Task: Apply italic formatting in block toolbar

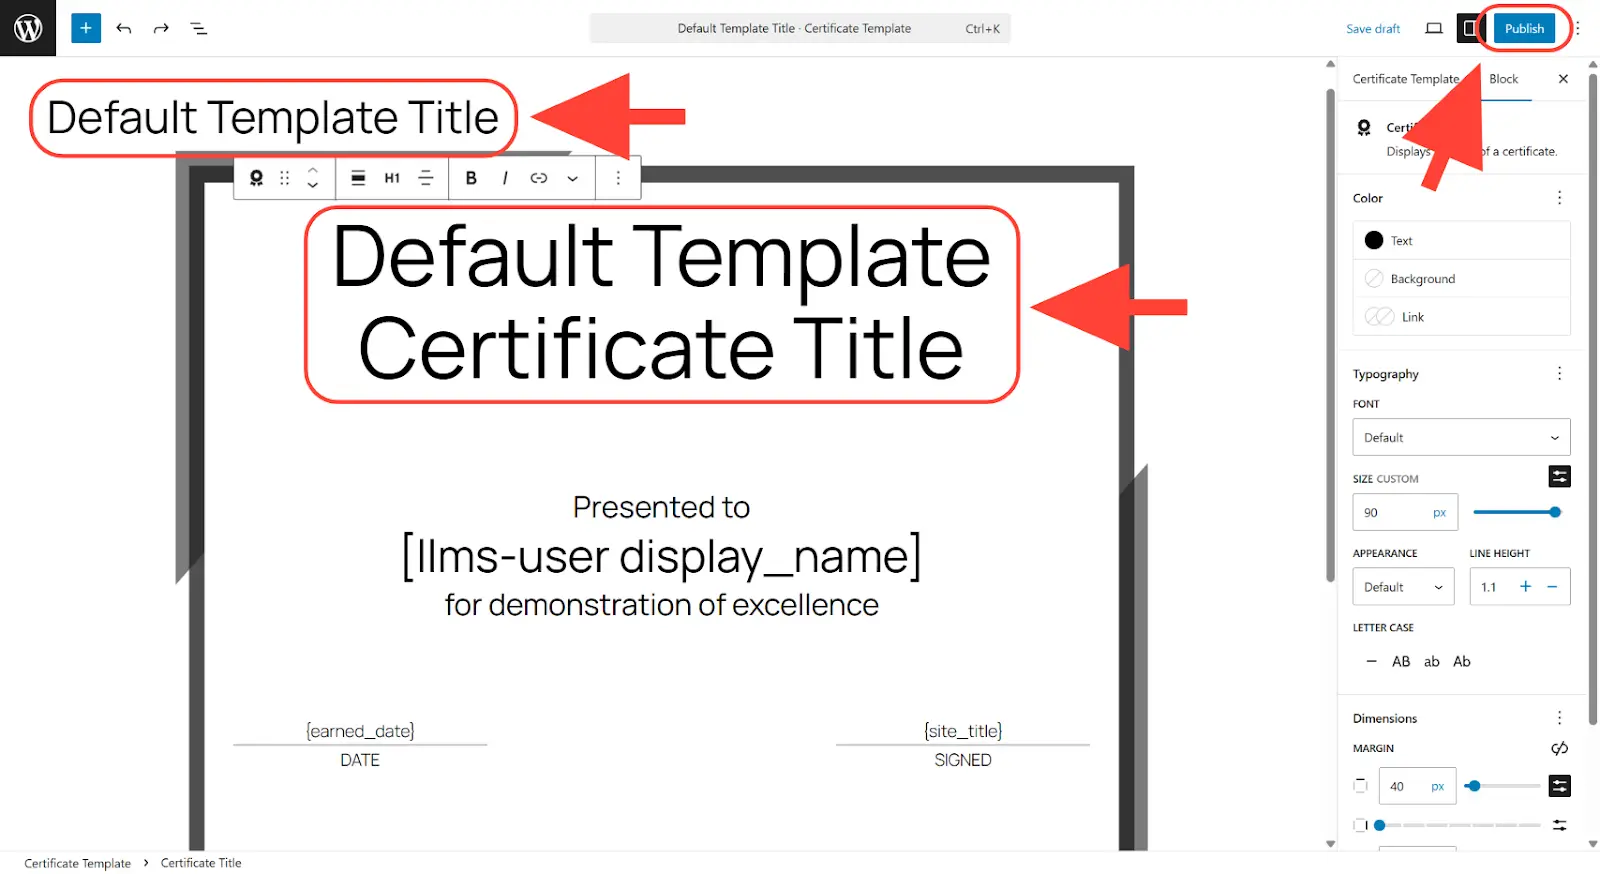Action: [505, 178]
